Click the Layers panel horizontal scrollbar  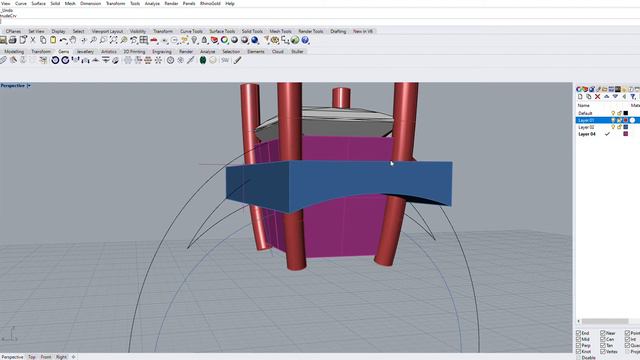(x=605, y=321)
